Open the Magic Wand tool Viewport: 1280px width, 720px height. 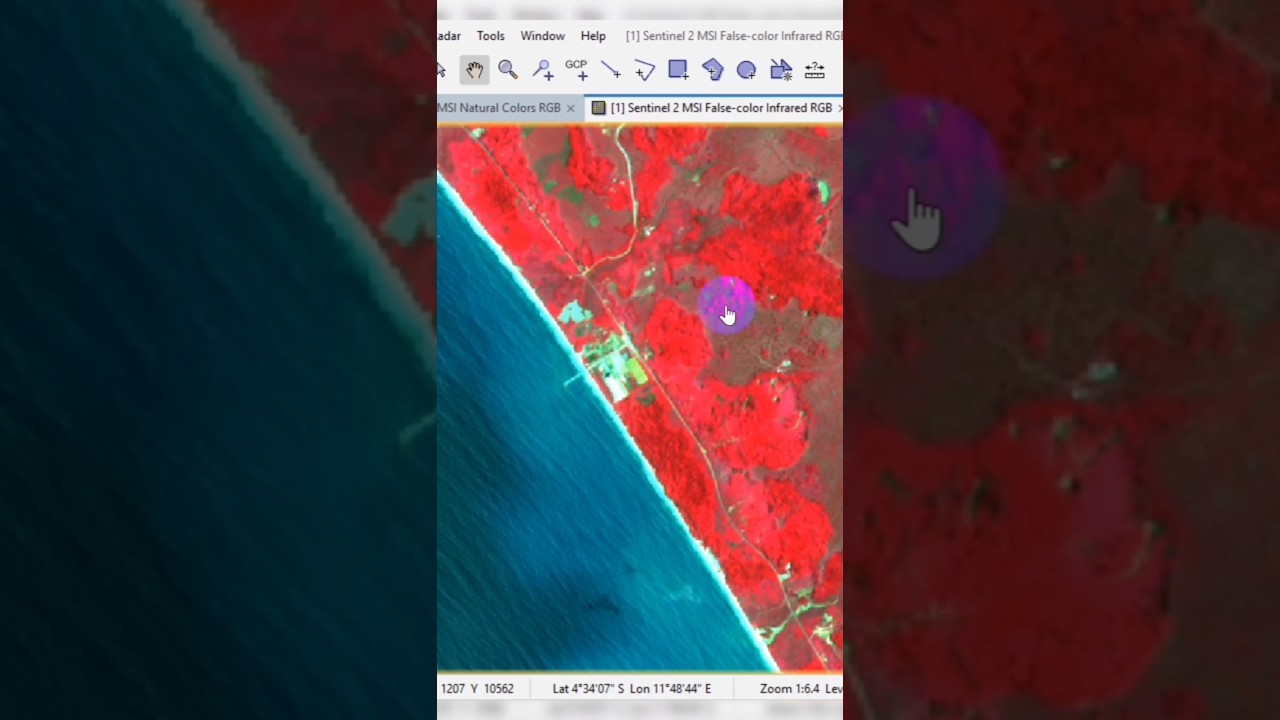click(781, 70)
